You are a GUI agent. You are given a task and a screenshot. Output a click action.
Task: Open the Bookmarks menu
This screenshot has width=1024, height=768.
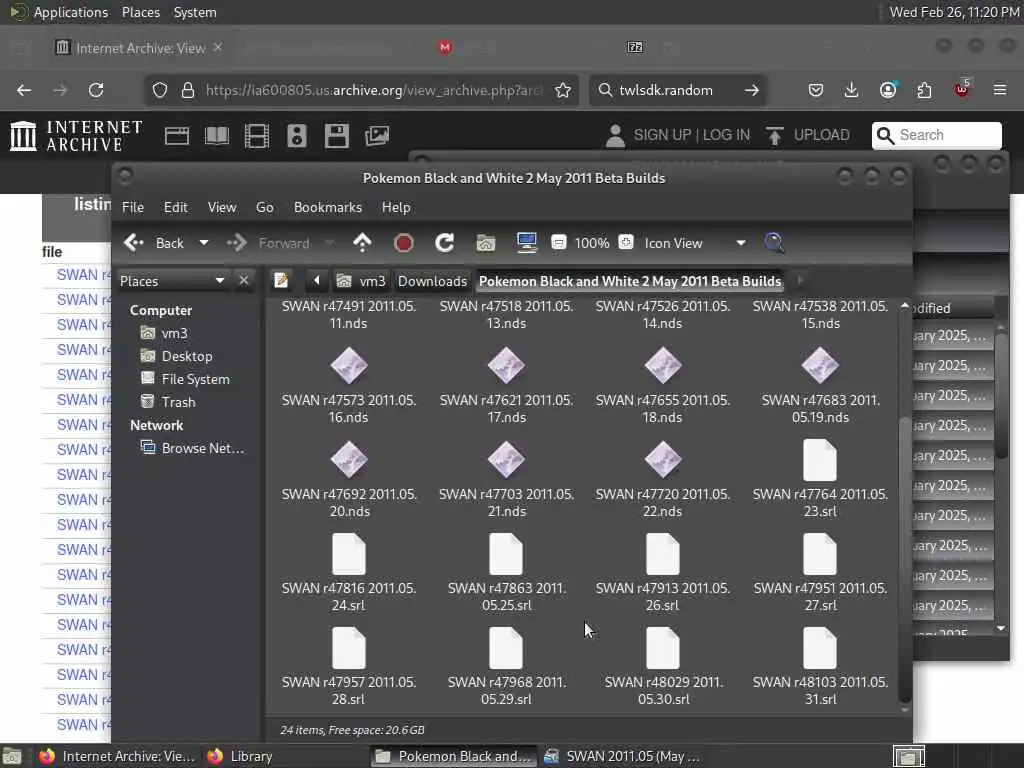(x=328, y=207)
